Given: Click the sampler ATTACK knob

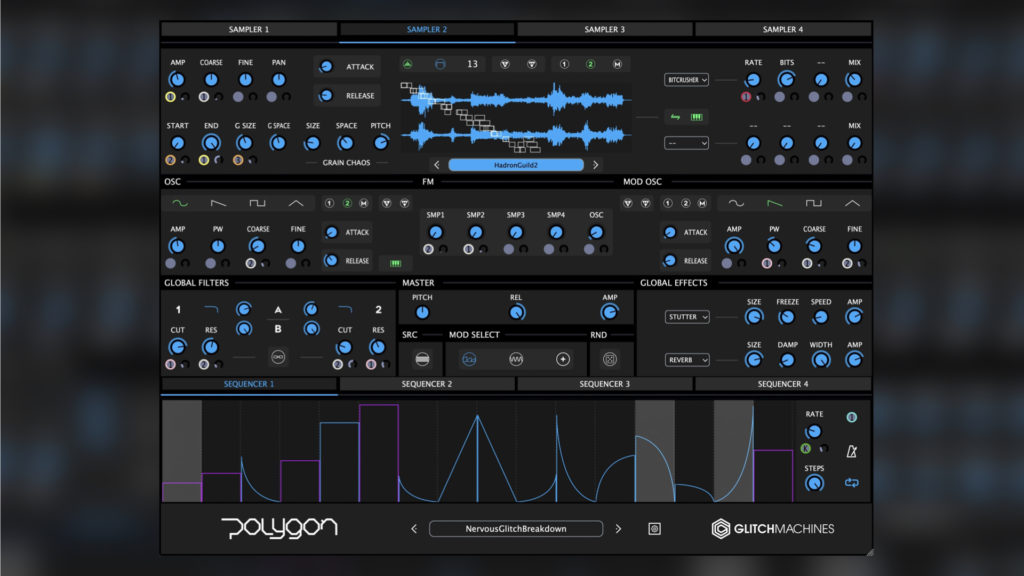Looking at the screenshot, I should pos(326,67).
